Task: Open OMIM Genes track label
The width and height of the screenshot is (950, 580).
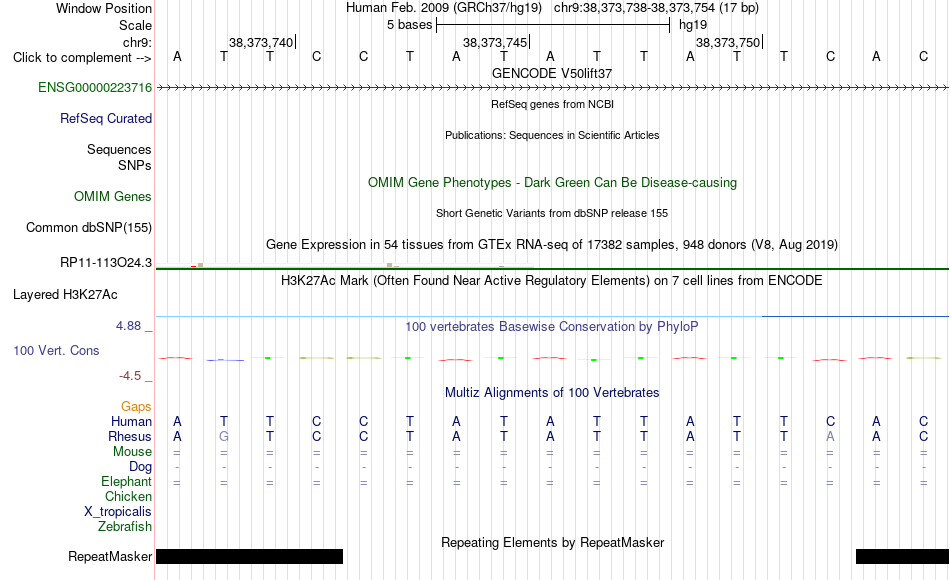Action: [113, 196]
